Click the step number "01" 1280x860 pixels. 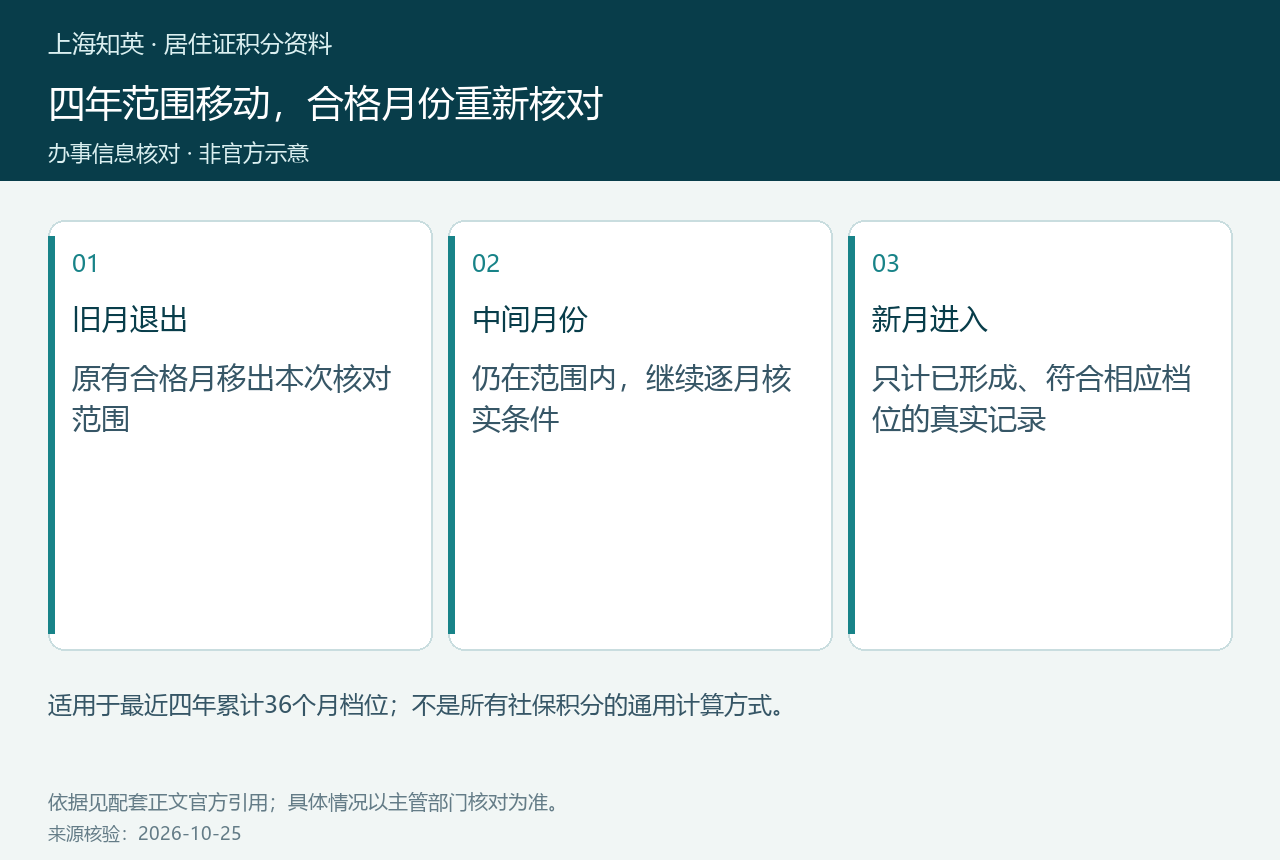point(86,263)
